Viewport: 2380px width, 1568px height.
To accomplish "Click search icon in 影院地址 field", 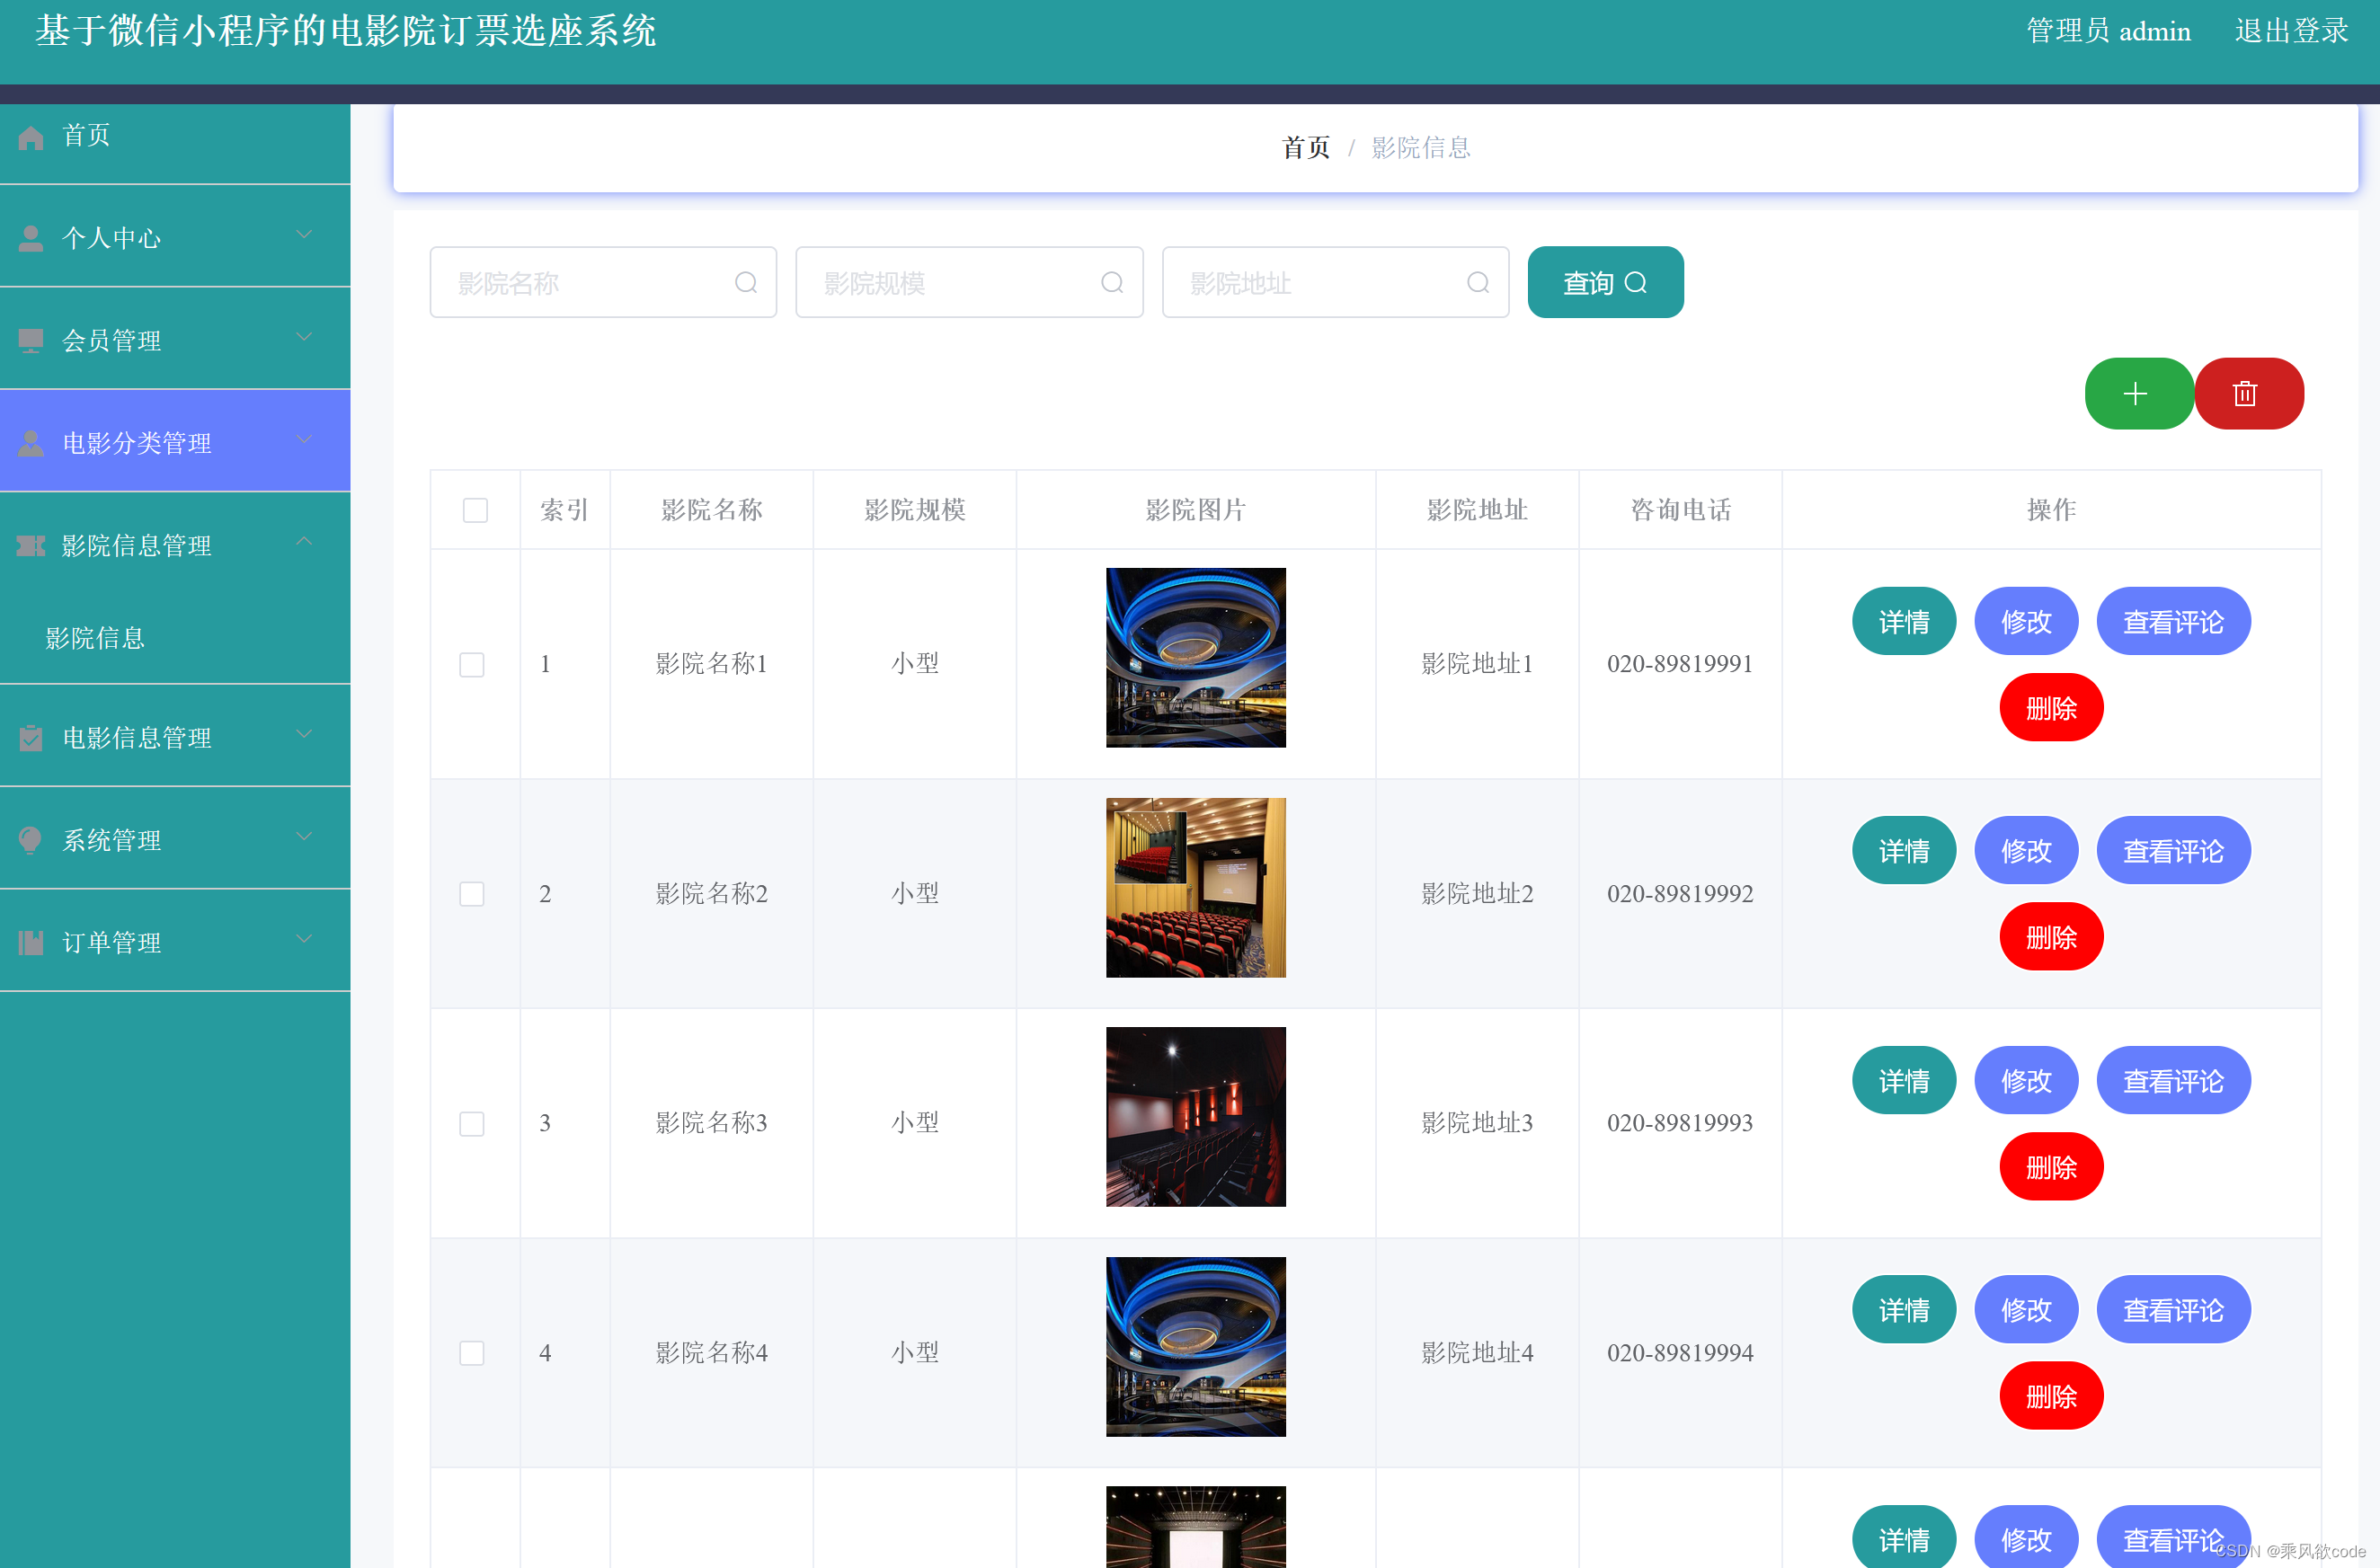I will pyautogui.click(x=1477, y=283).
